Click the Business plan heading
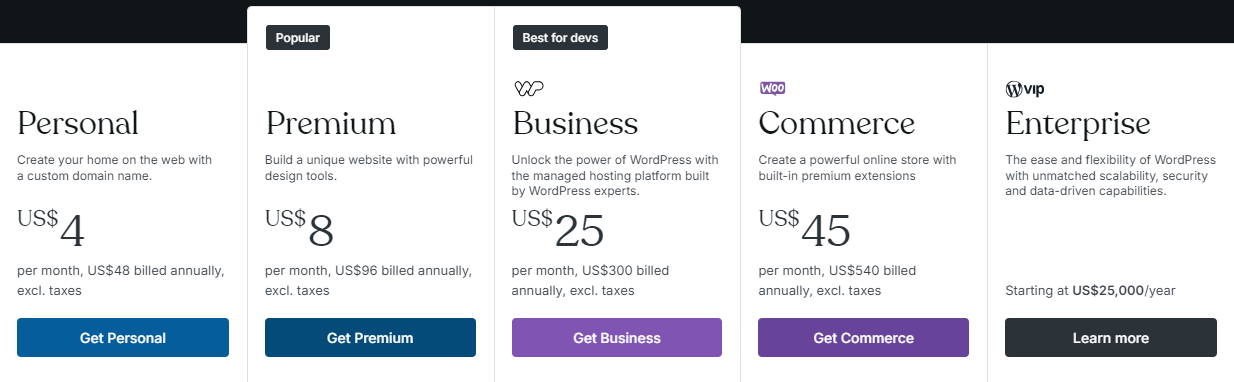Screen dimensions: 1234x382 point(575,124)
